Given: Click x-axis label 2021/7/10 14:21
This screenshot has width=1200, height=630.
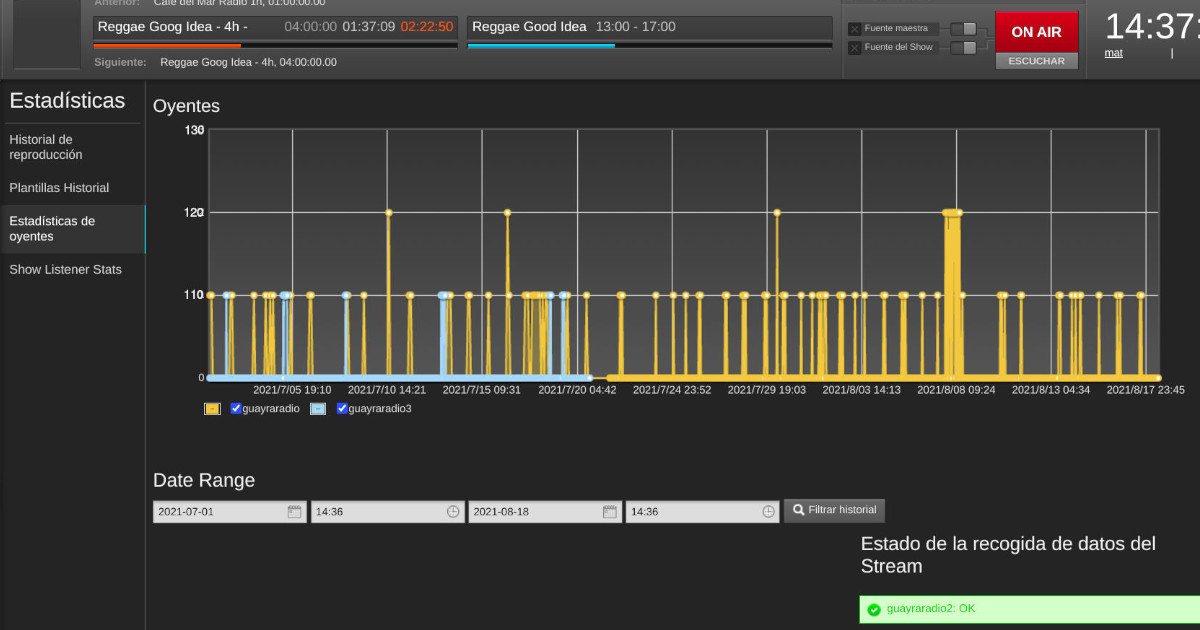Looking at the screenshot, I should pyautogui.click(x=387, y=390).
